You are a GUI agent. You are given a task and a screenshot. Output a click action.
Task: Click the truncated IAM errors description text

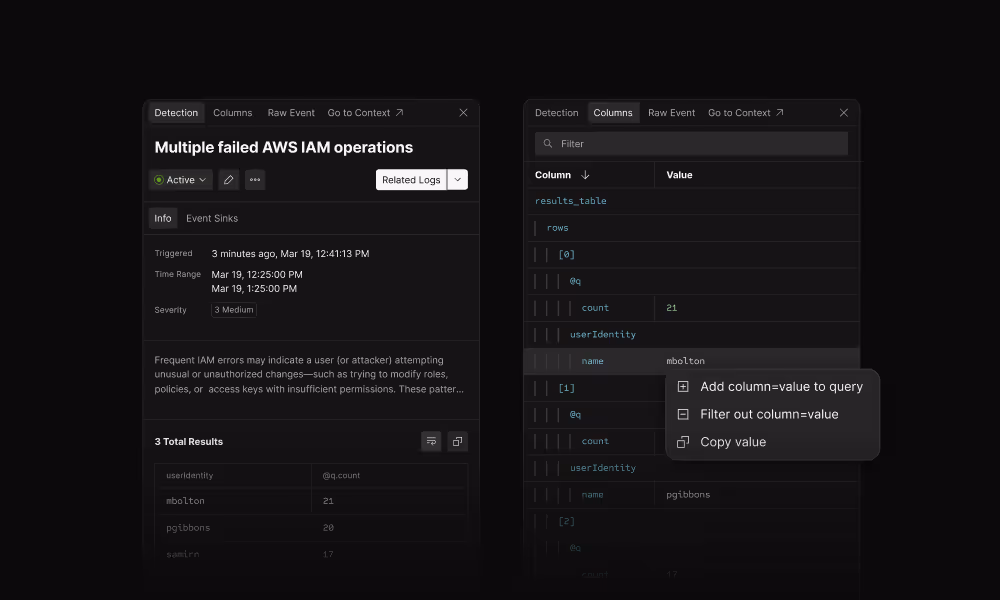(309, 374)
